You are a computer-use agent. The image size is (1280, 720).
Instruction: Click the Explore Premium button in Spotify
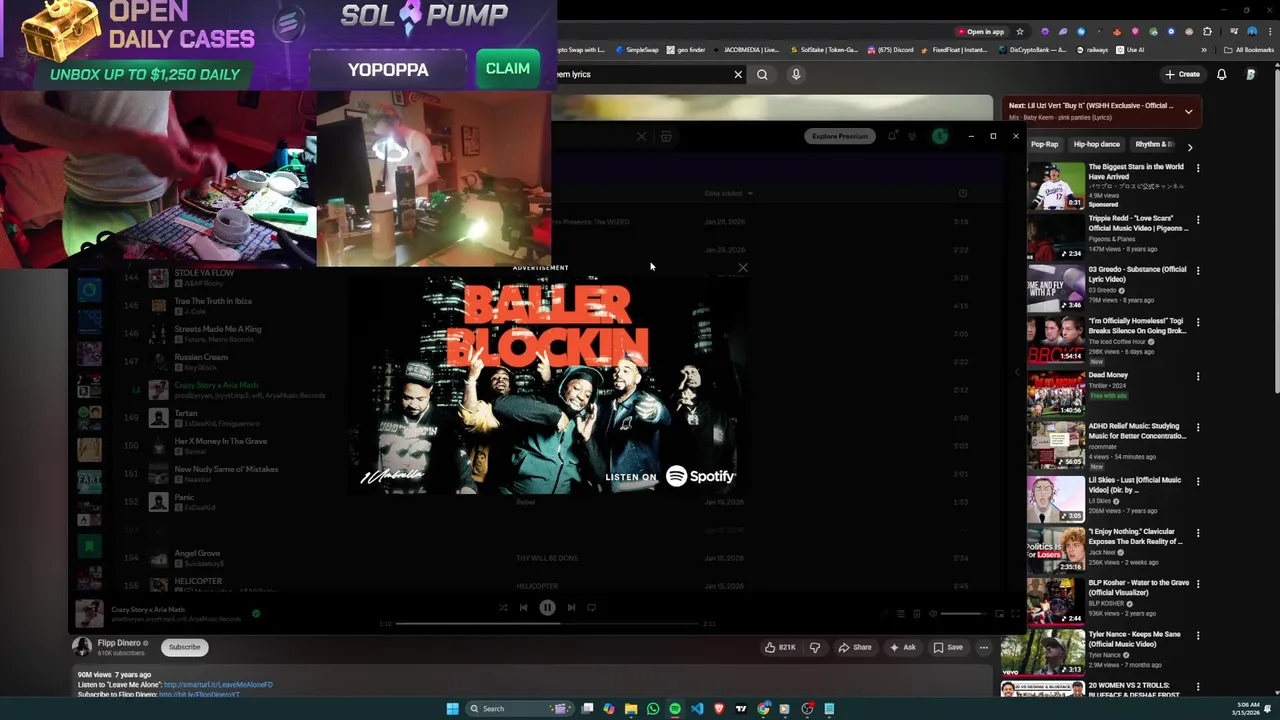click(840, 136)
